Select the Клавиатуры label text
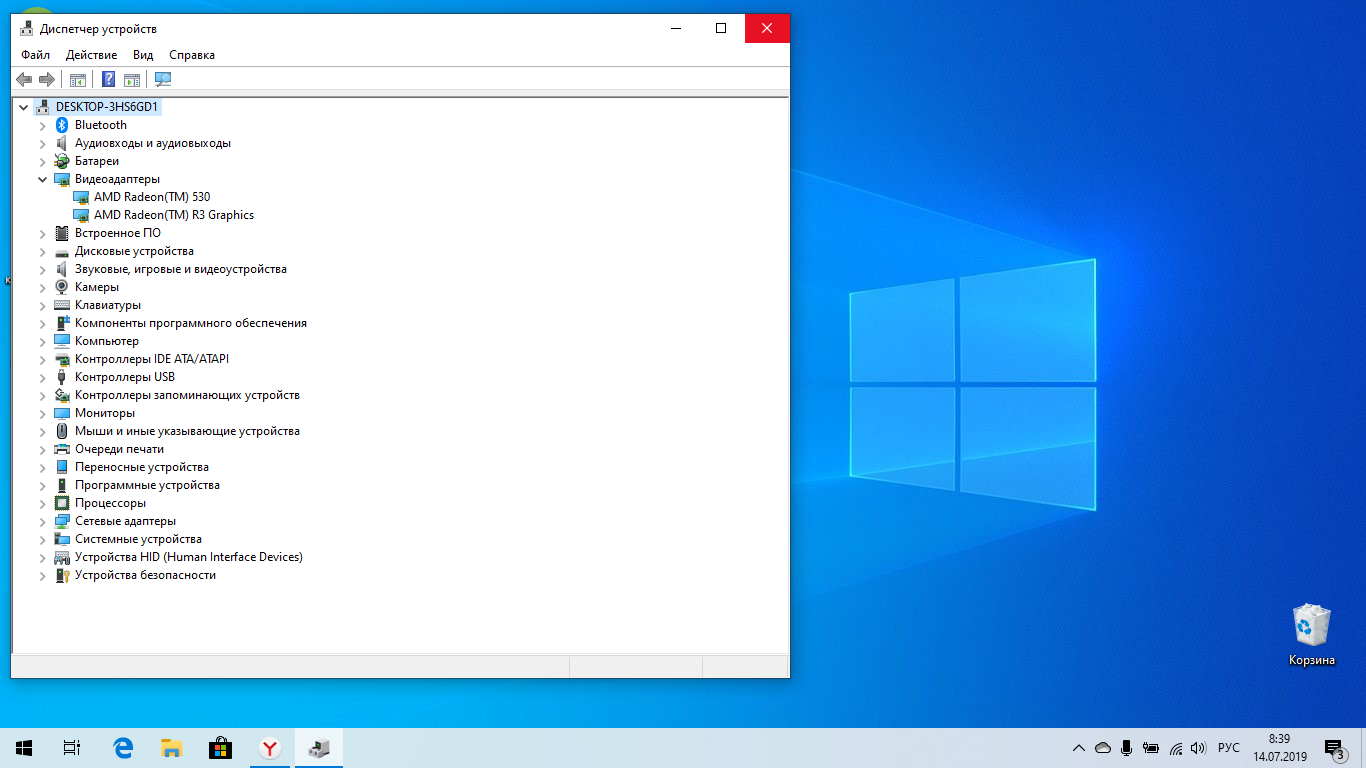Screen dimensions: 1366x768 pyautogui.click(x=108, y=305)
